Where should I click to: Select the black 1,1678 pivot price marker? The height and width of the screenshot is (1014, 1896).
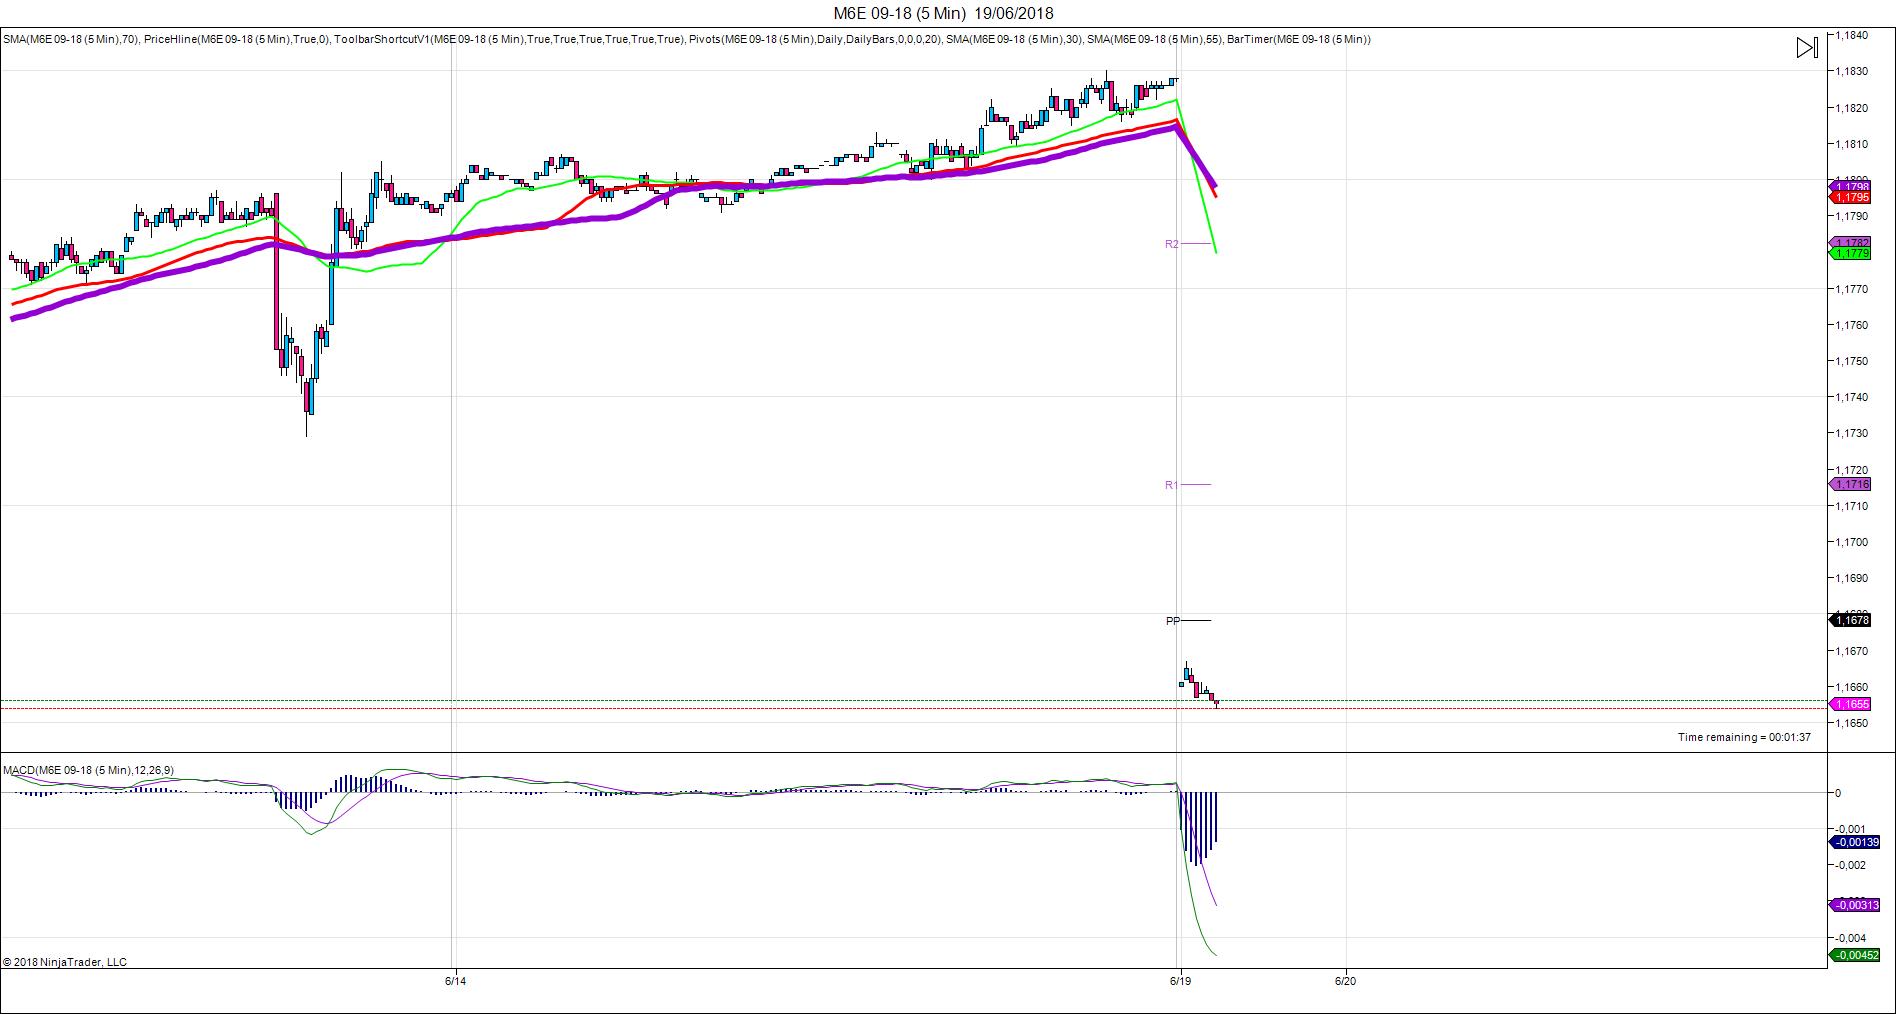1850,620
